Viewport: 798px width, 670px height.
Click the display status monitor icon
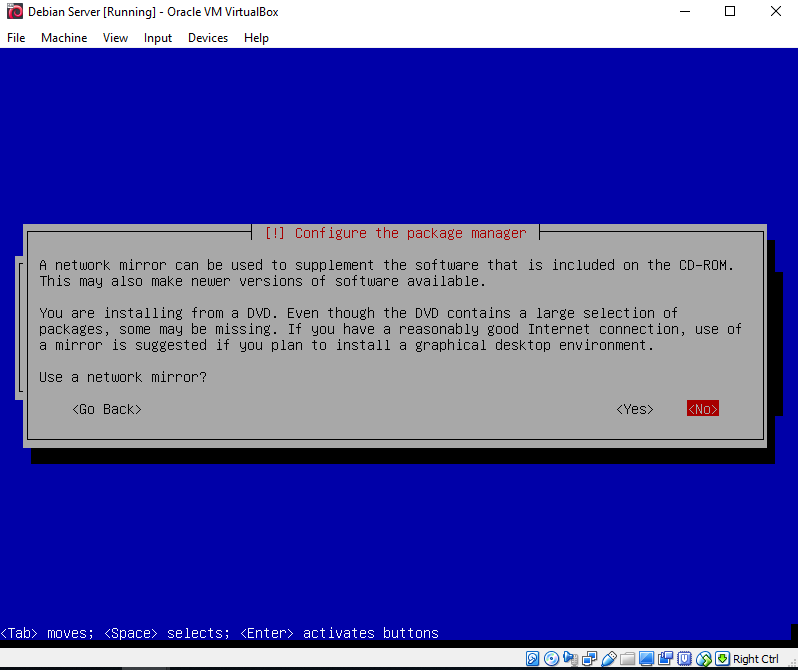(646, 659)
